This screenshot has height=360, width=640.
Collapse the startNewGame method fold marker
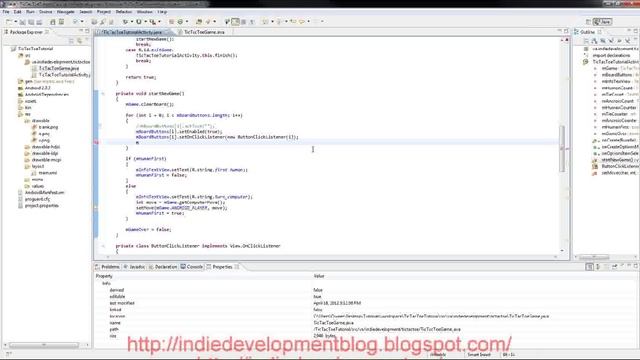(103, 93)
